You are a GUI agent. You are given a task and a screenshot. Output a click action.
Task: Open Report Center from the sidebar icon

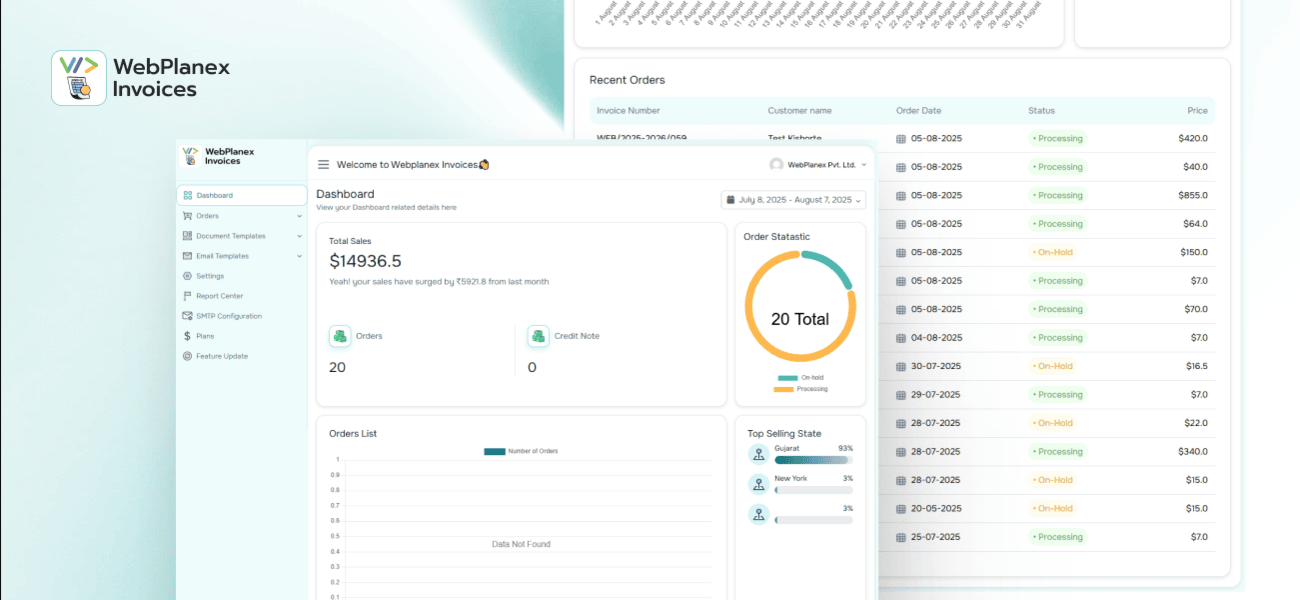[187, 296]
